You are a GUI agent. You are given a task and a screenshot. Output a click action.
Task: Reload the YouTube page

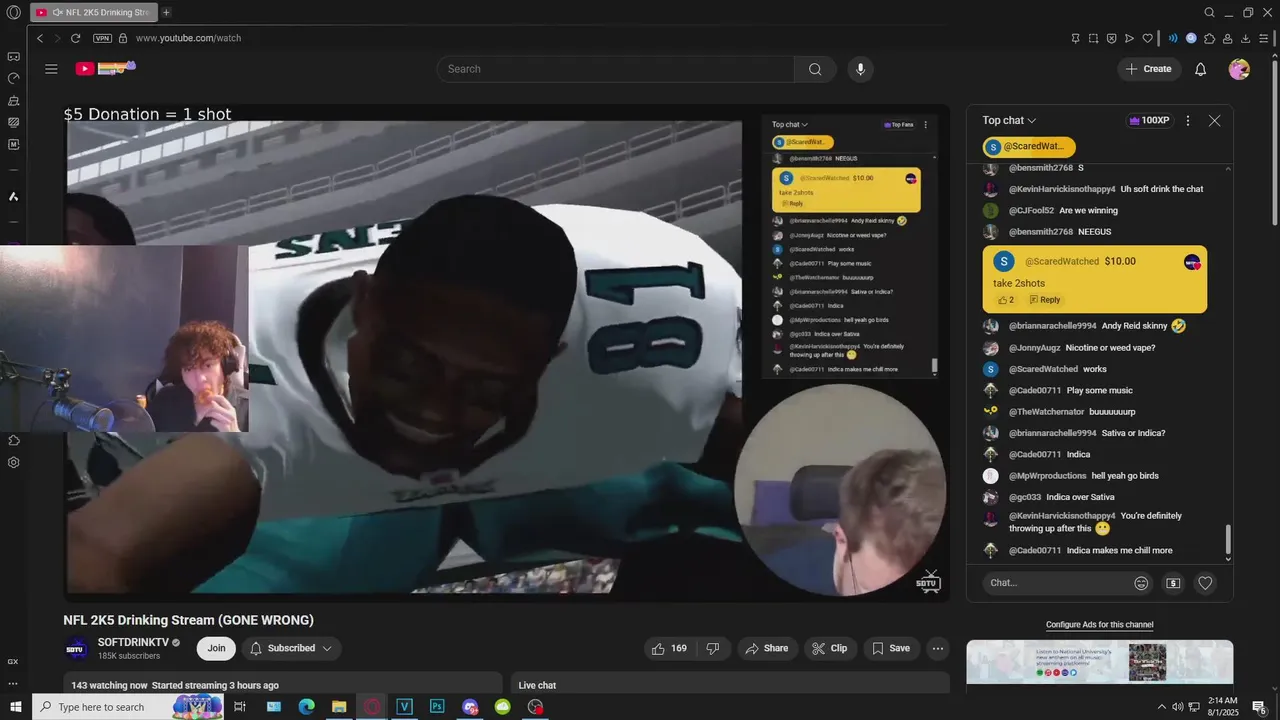coord(75,38)
